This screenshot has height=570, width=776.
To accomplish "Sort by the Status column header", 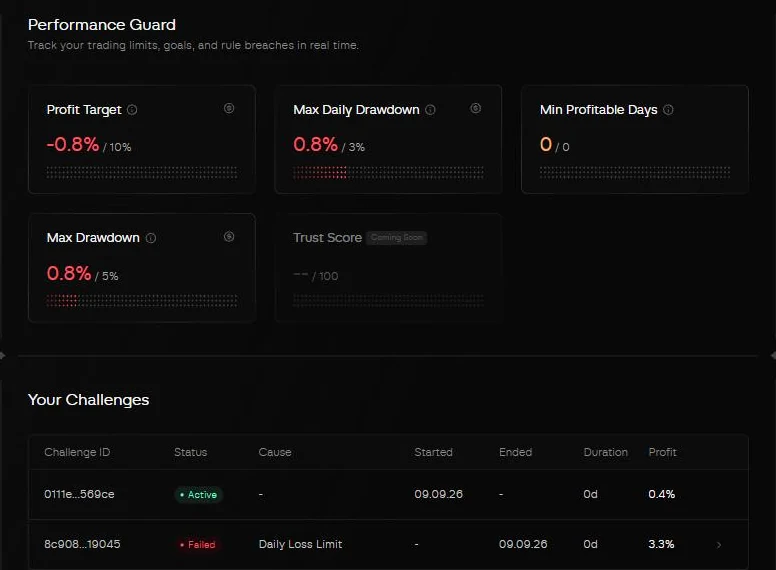I will click(191, 452).
